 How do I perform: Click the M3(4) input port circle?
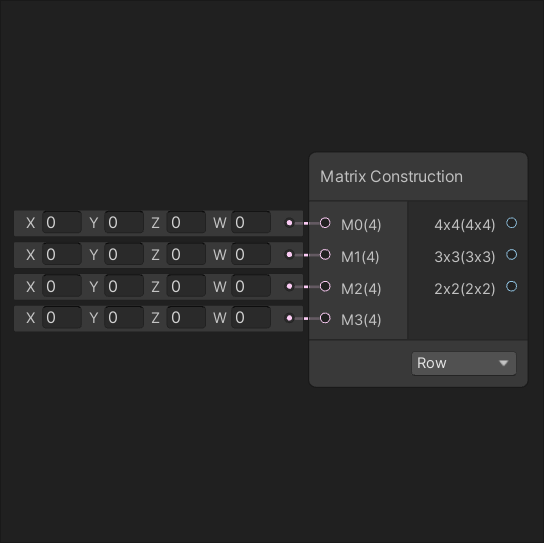click(325, 318)
